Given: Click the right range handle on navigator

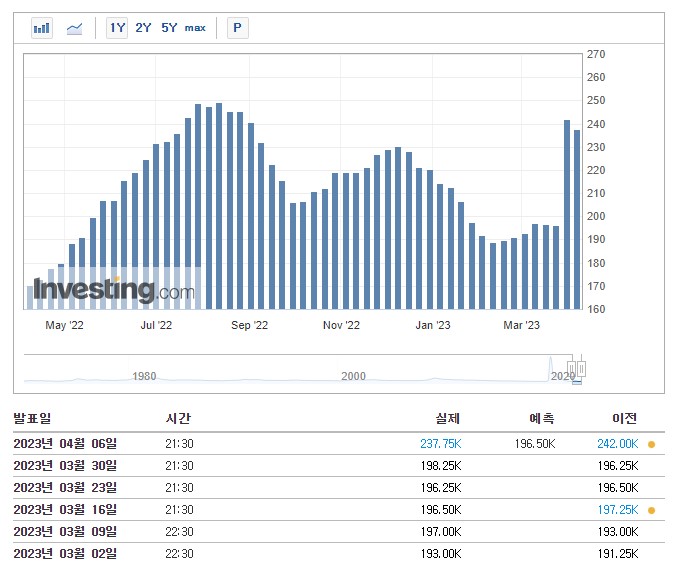Looking at the screenshot, I should [581, 368].
